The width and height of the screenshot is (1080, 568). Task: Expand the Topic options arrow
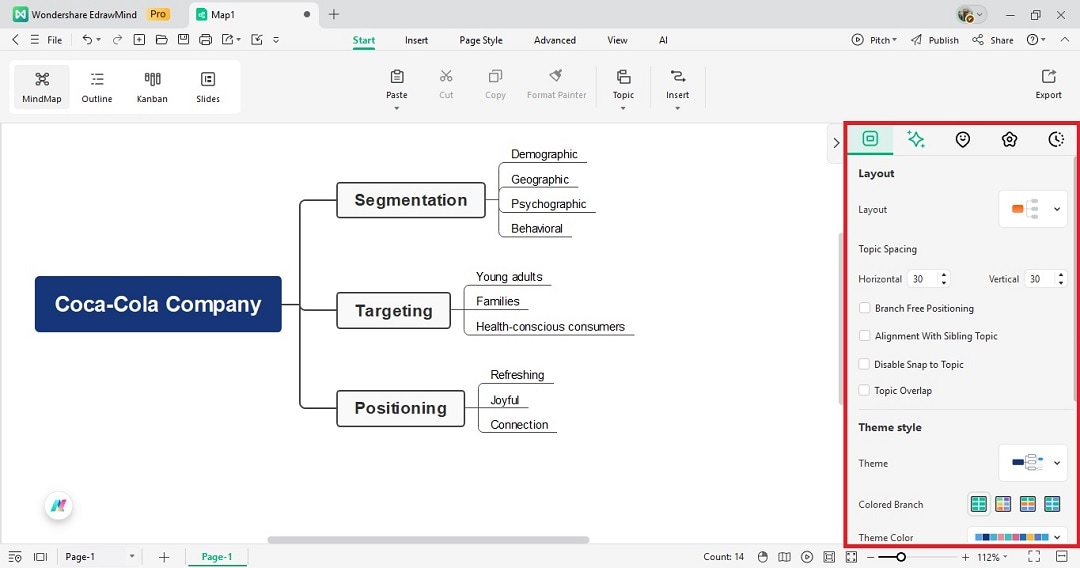(623, 108)
